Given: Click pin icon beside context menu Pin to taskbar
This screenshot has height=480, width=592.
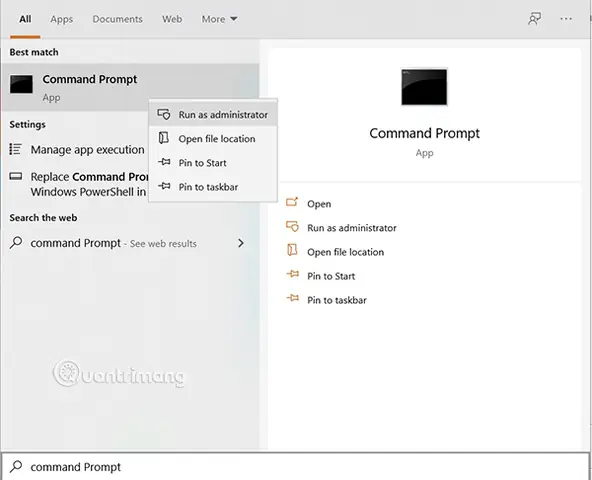Looking at the screenshot, I should click(x=164, y=186).
